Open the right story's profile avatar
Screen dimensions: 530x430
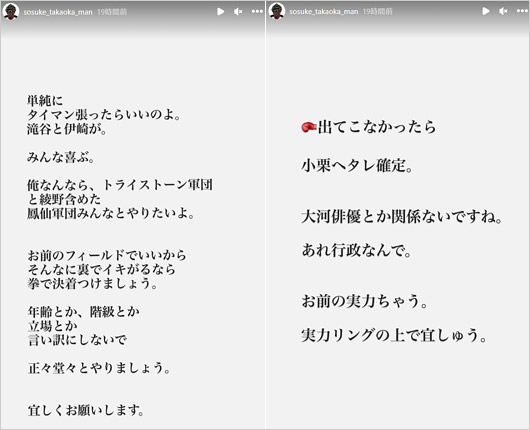coord(277,11)
